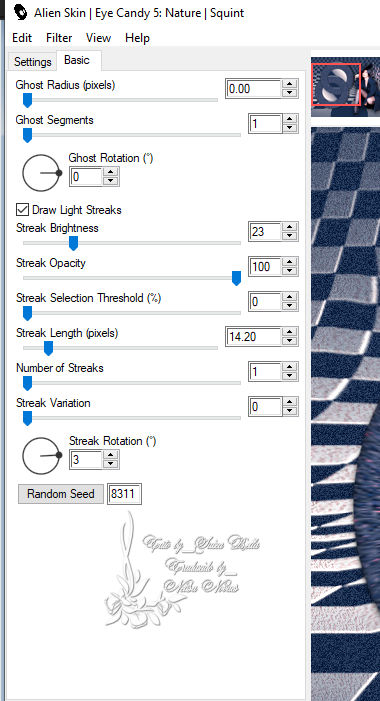This screenshot has width=380, height=701.
Task: Open the Filter menu
Action: (59, 38)
